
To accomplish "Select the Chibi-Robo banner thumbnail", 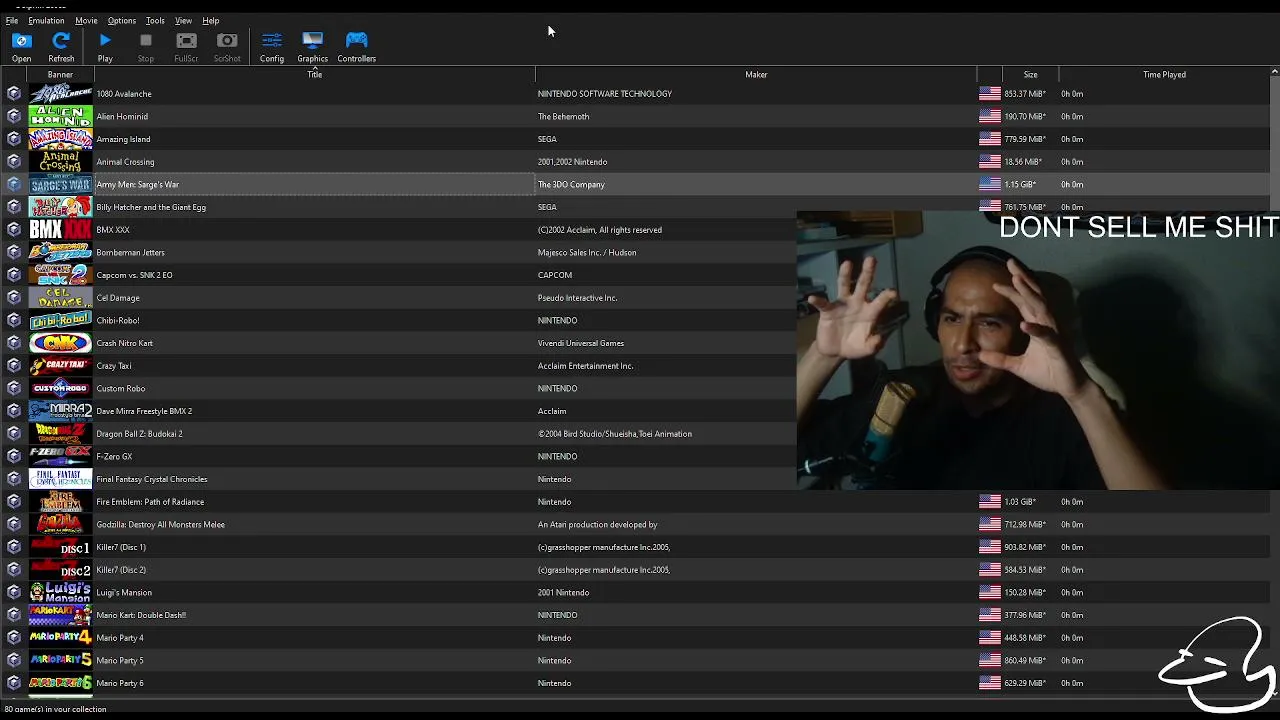I will click(x=61, y=321).
